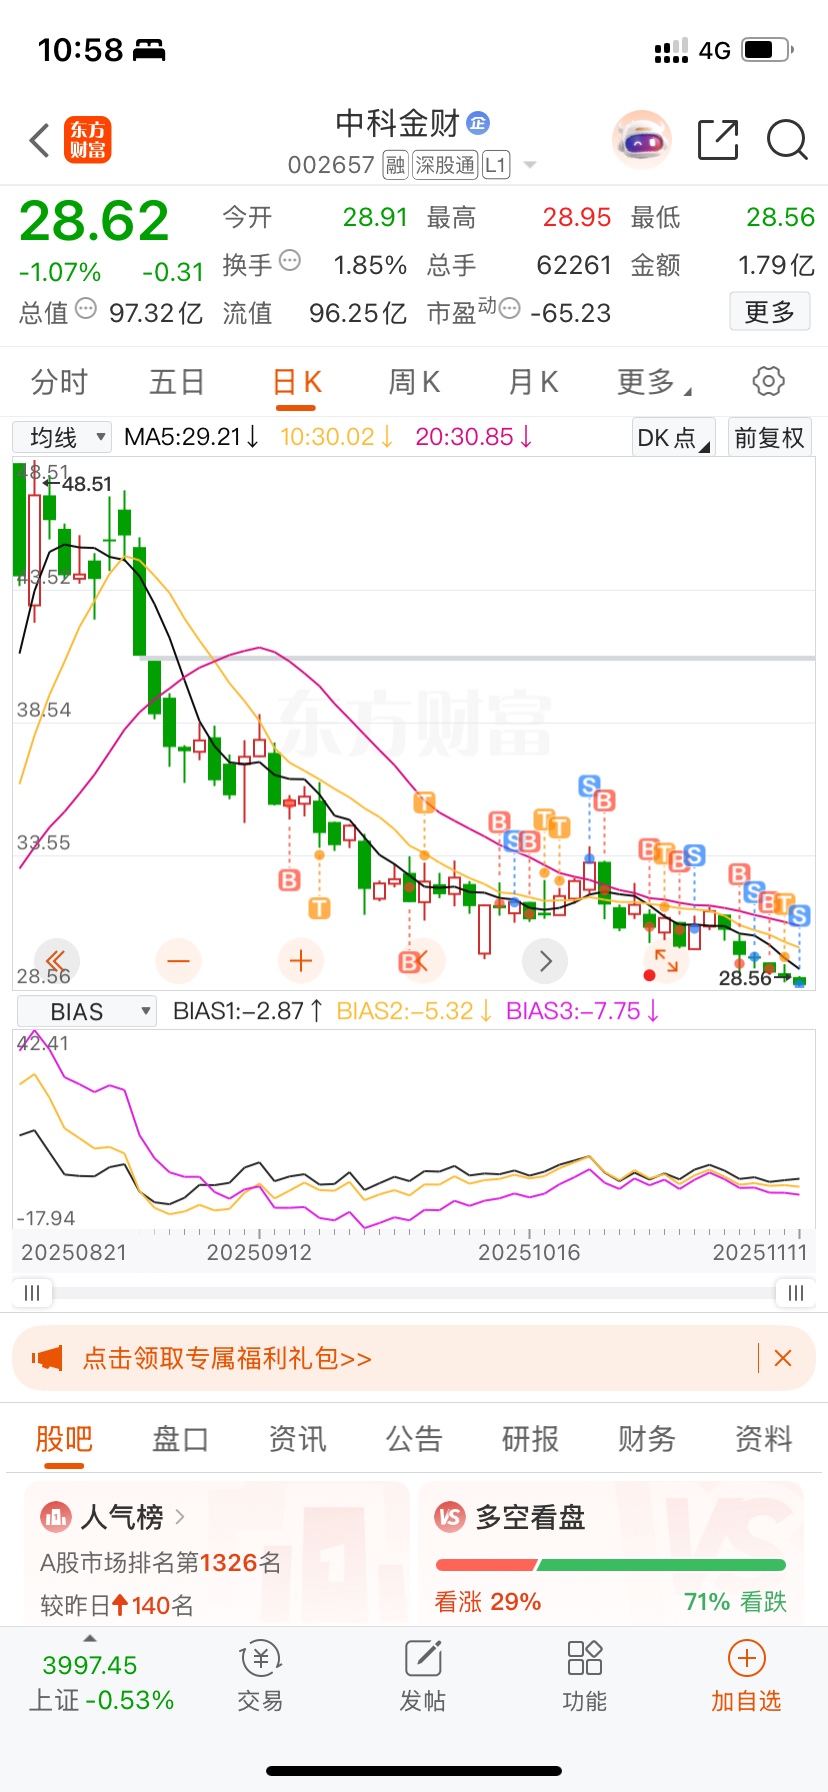
Task: Switch to 五日 chart tab
Action: 177,382
